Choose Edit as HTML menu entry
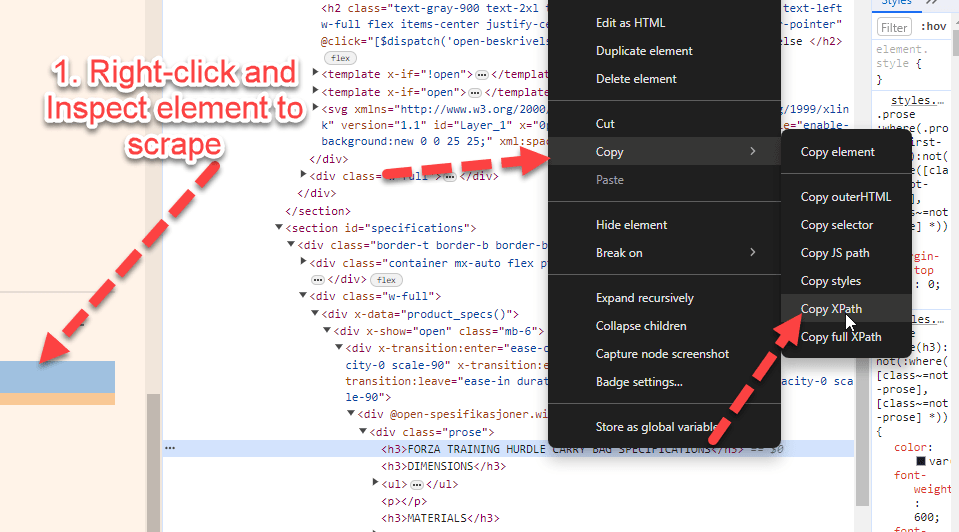 630,23
